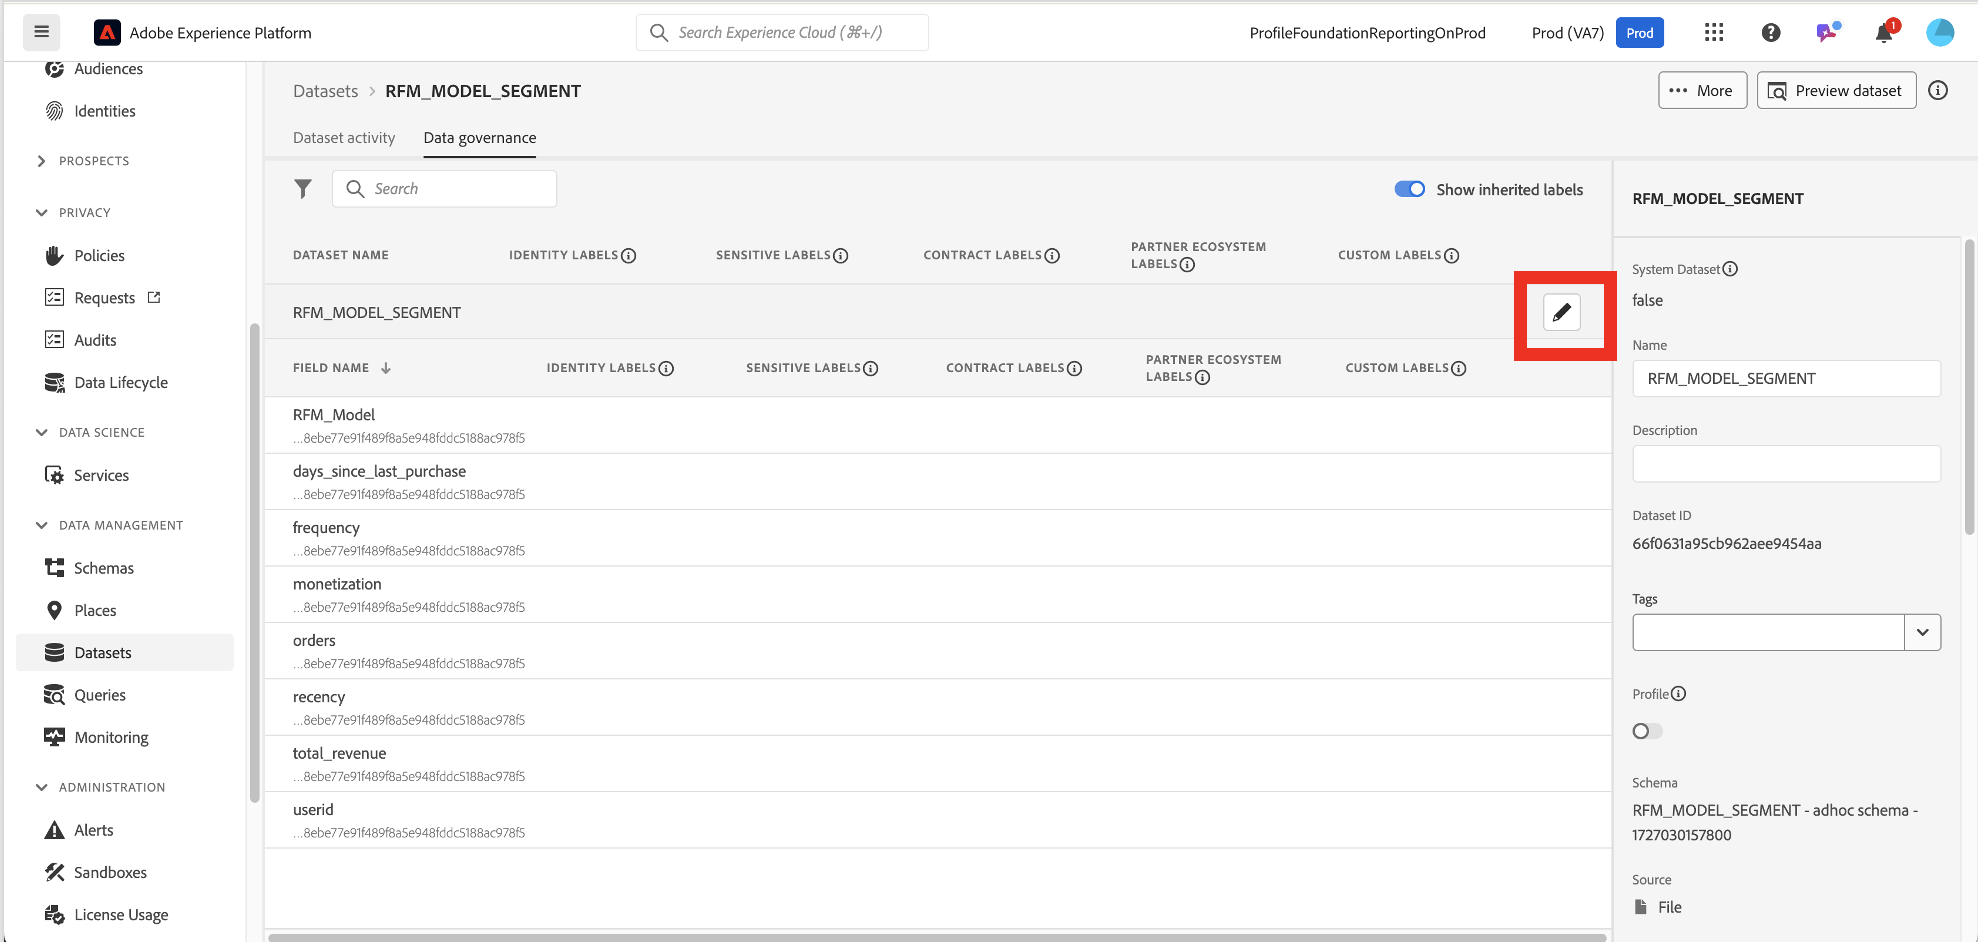Expand the Tags dropdown arrow
This screenshot has width=1978, height=942.
1922,632
